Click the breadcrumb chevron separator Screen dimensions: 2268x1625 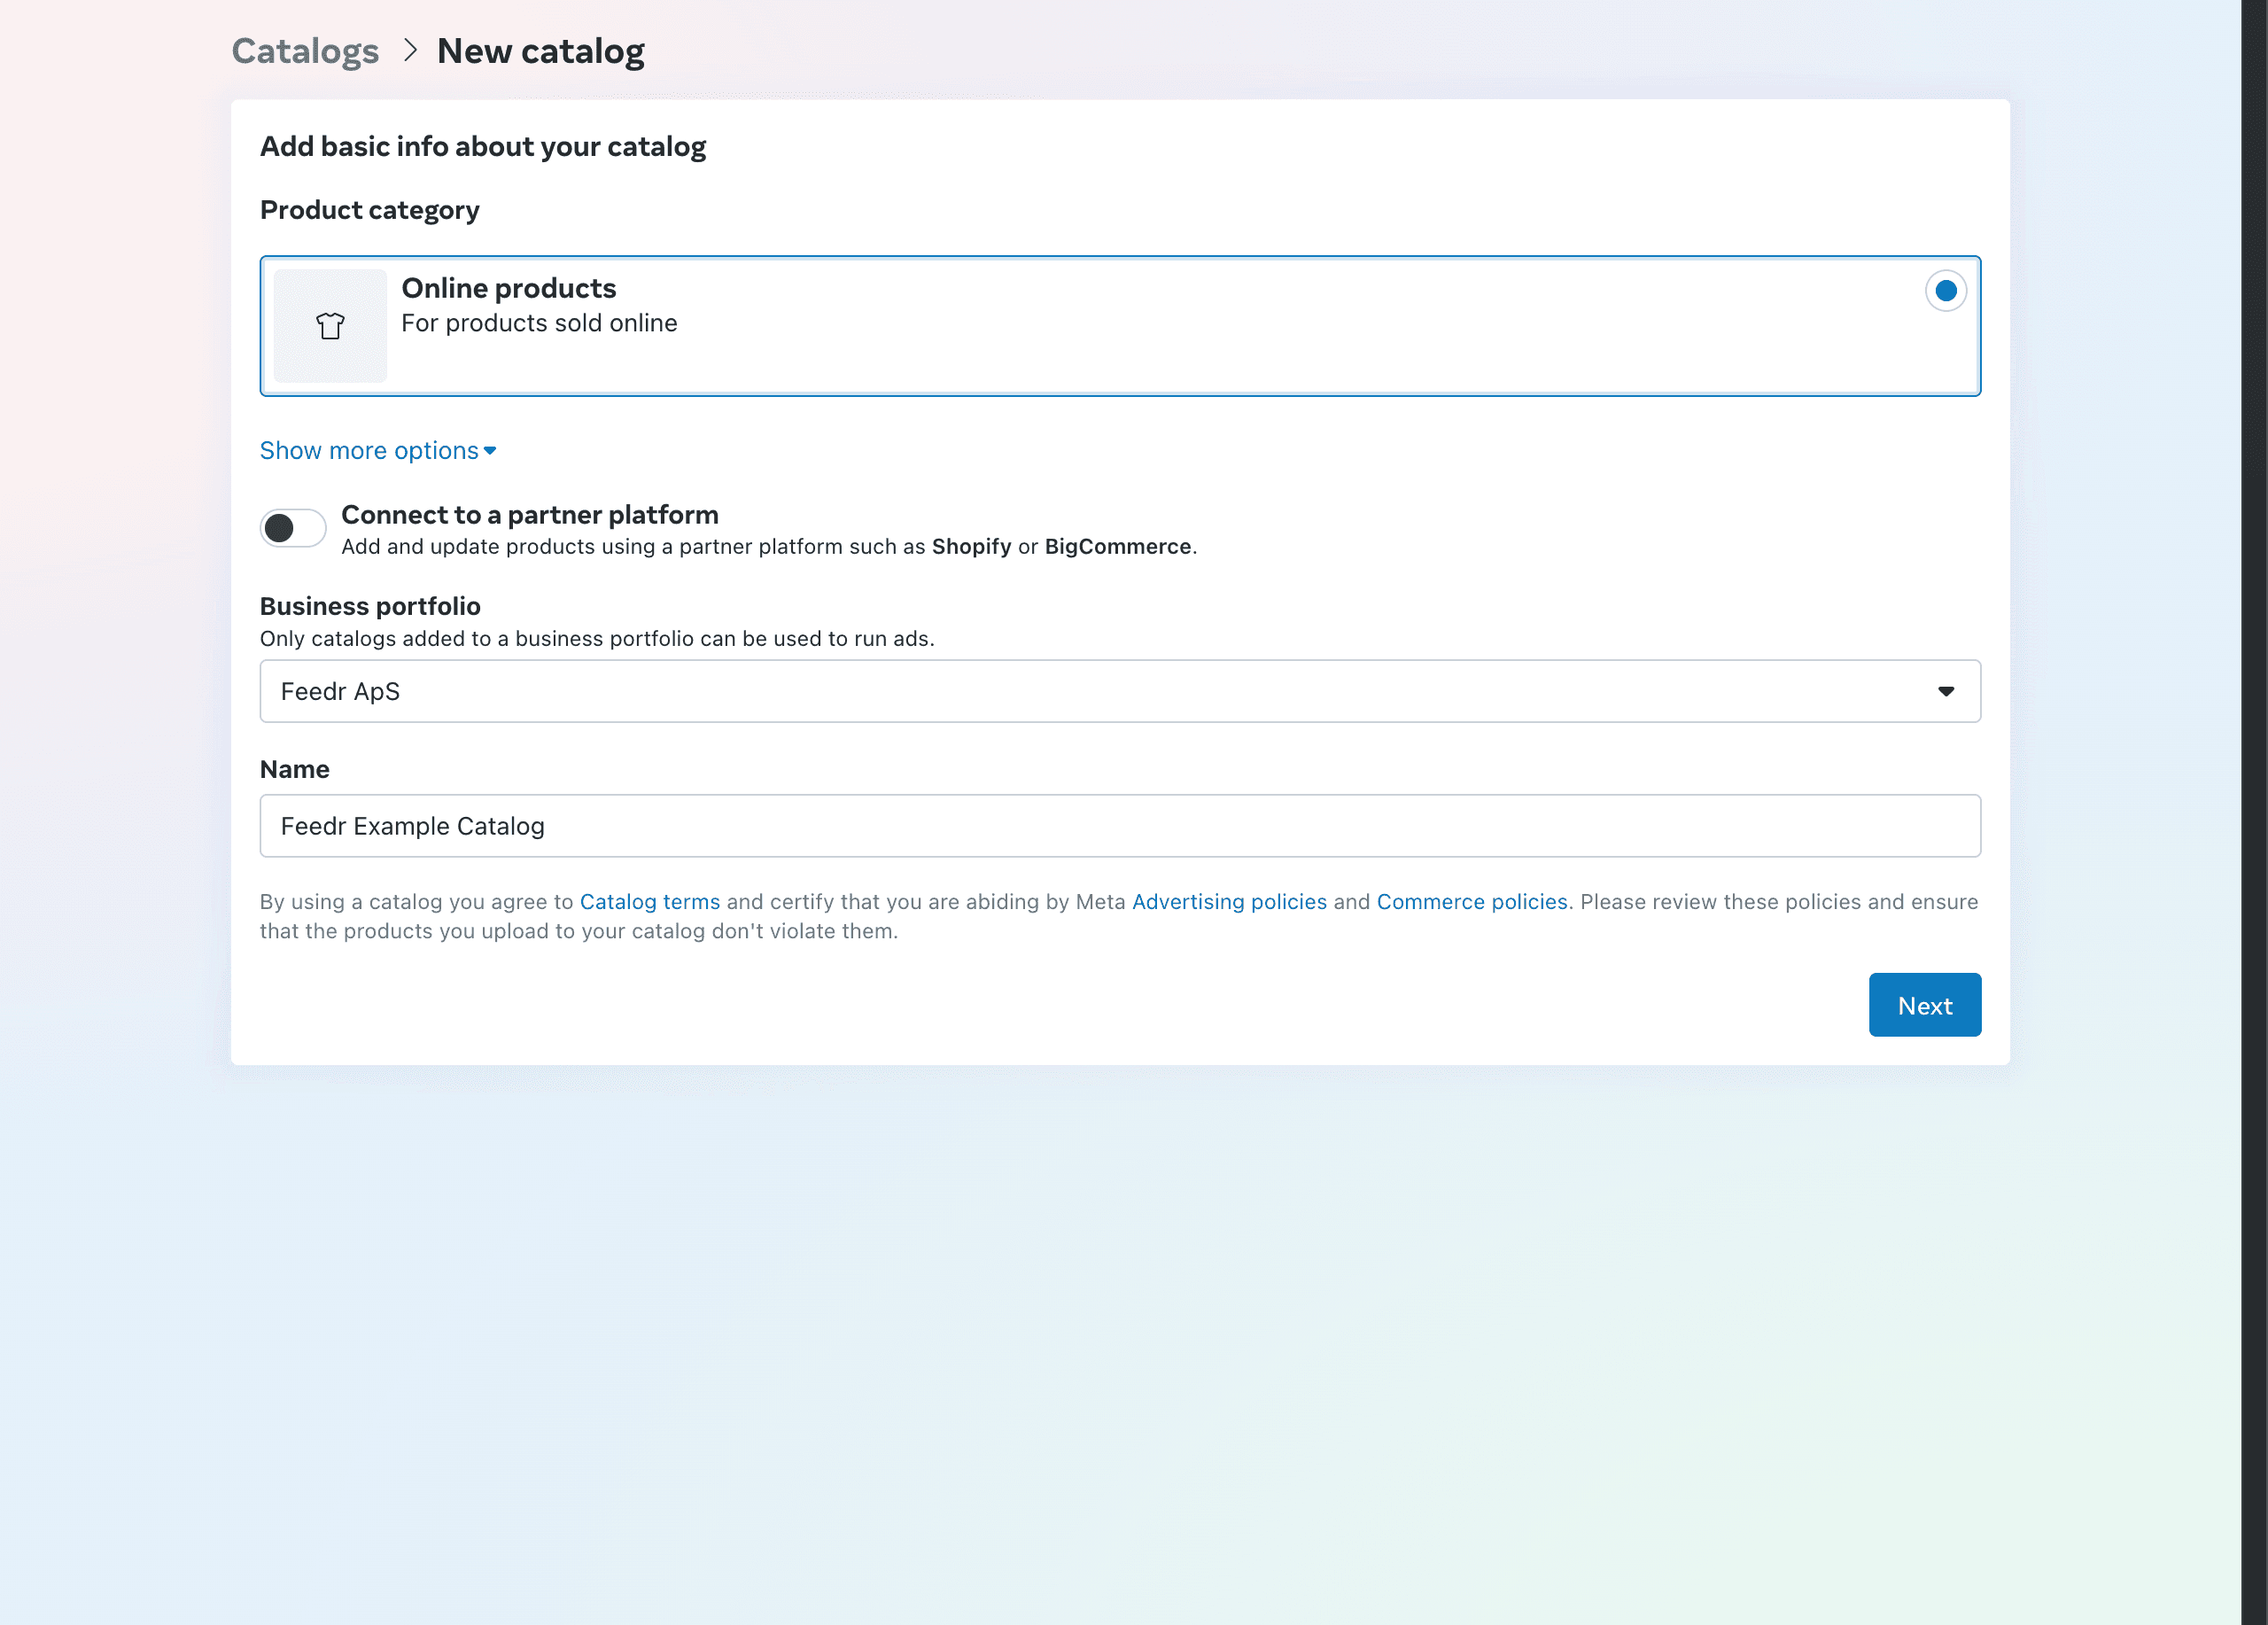pyautogui.click(x=409, y=50)
